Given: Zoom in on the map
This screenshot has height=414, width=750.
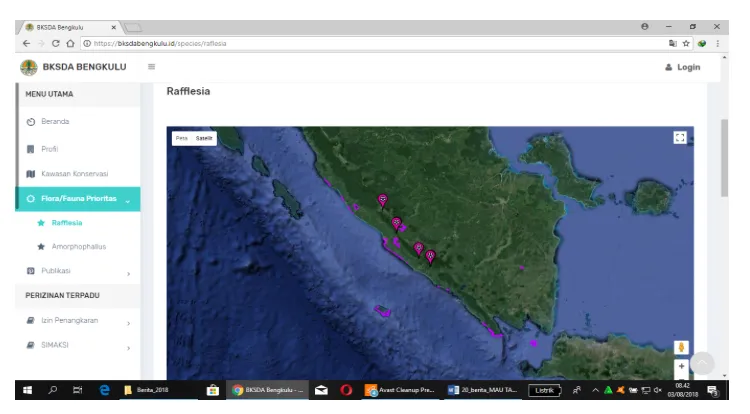Looking at the screenshot, I should point(682,367).
